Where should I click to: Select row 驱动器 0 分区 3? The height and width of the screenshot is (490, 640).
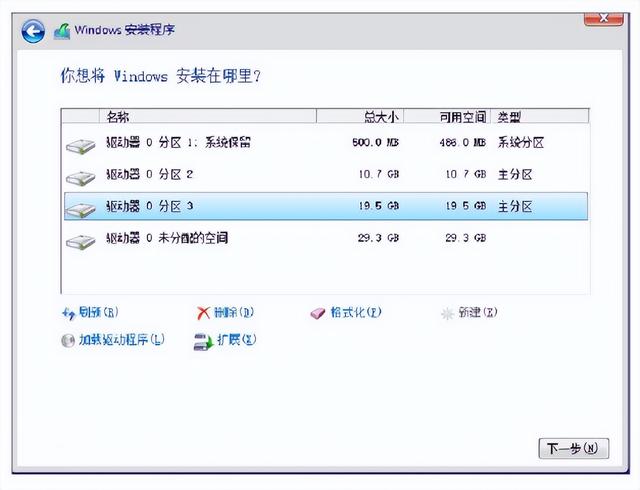pos(326,206)
